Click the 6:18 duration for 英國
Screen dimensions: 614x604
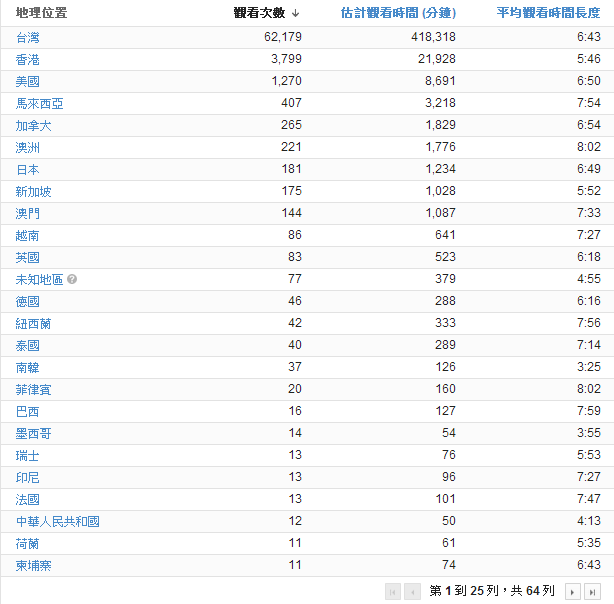(x=589, y=257)
